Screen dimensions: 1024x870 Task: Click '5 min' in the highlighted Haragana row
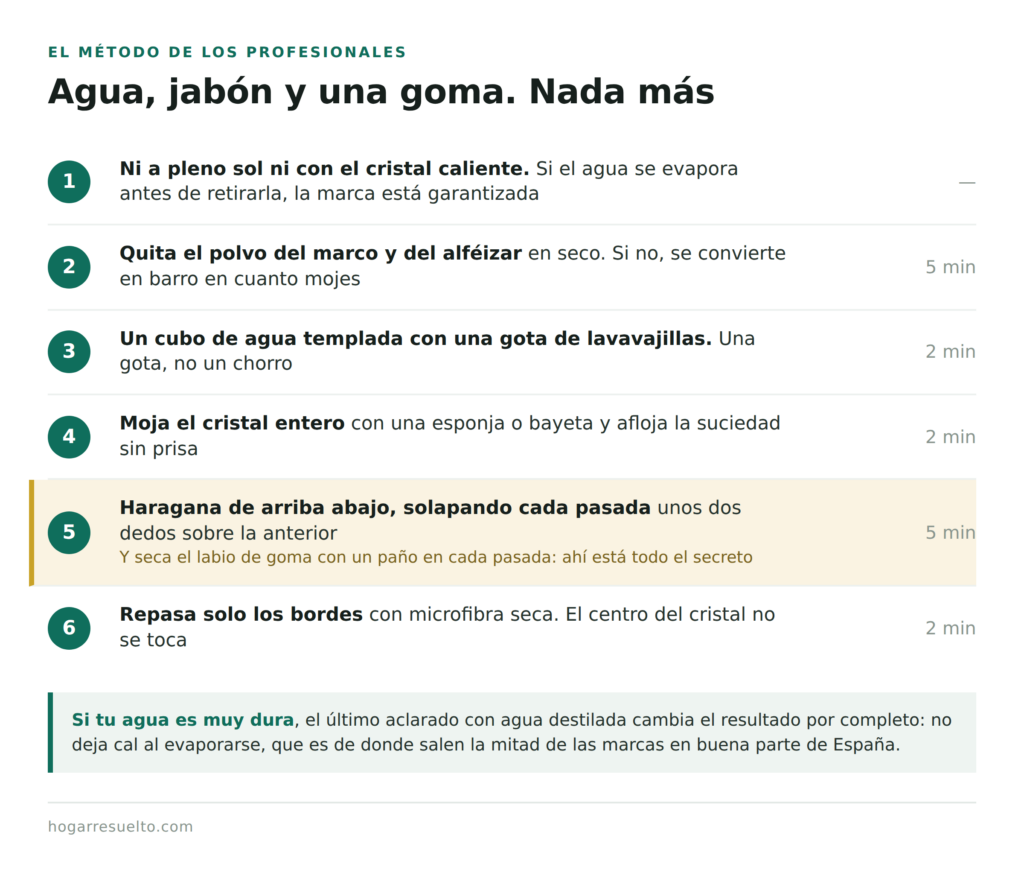[950, 532]
